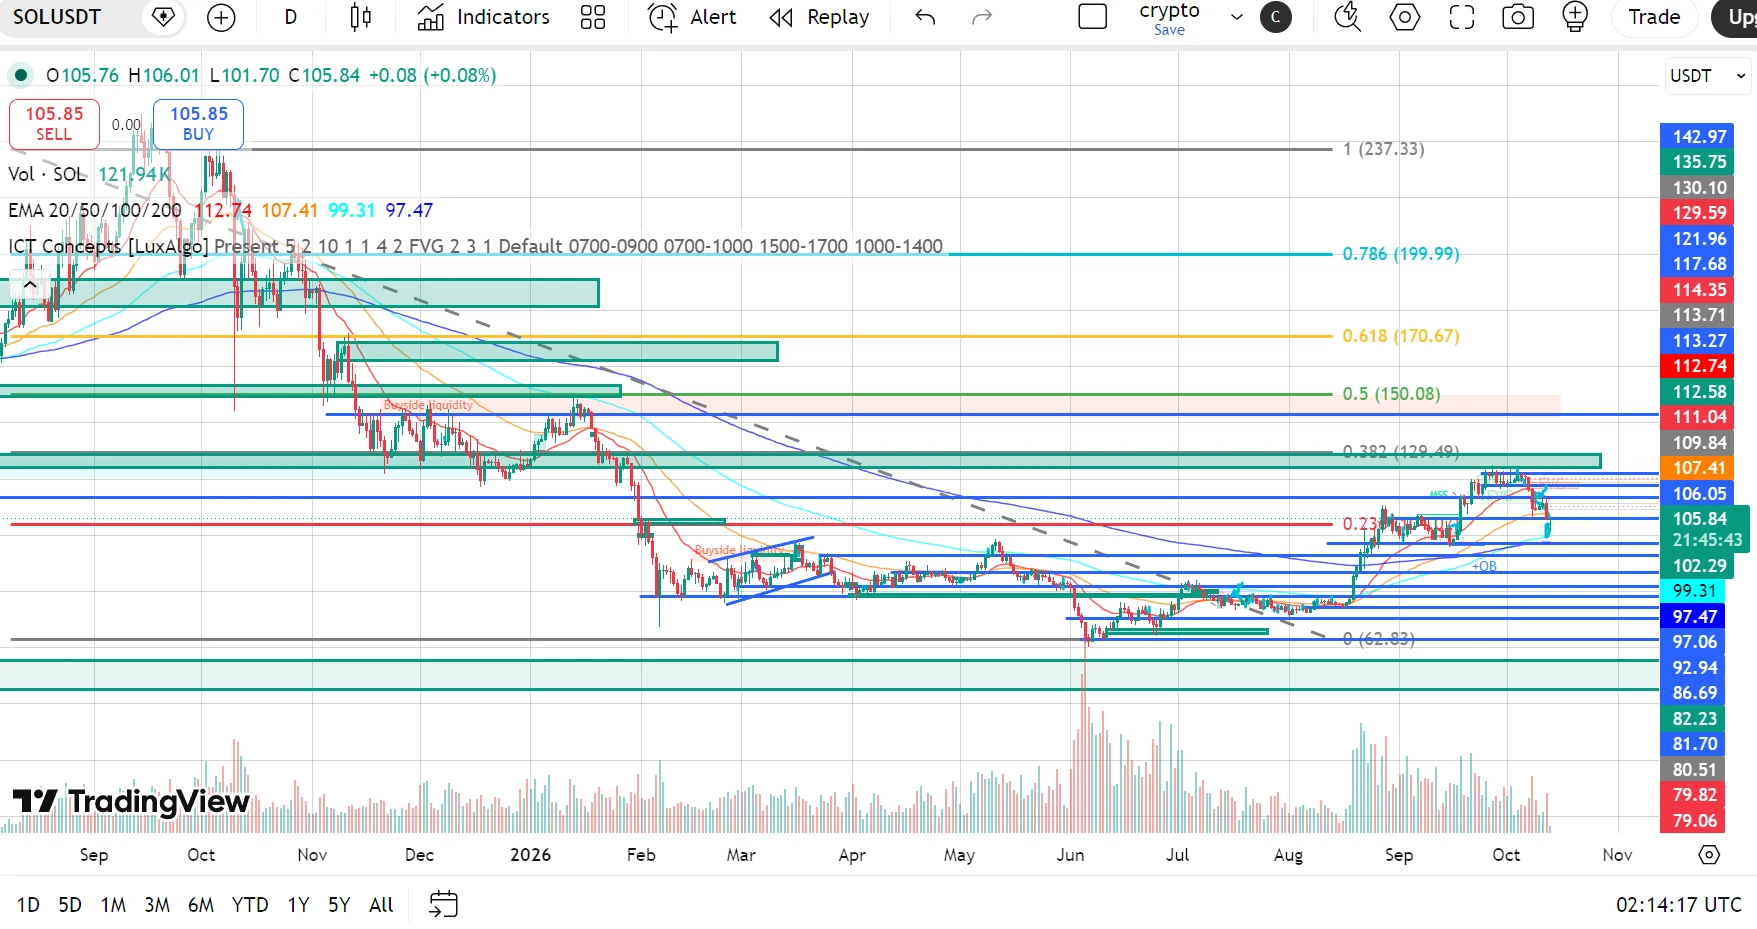Click the add symbol plus icon
The height and width of the screenshot is (929, 1757).
tap(221, 17)
